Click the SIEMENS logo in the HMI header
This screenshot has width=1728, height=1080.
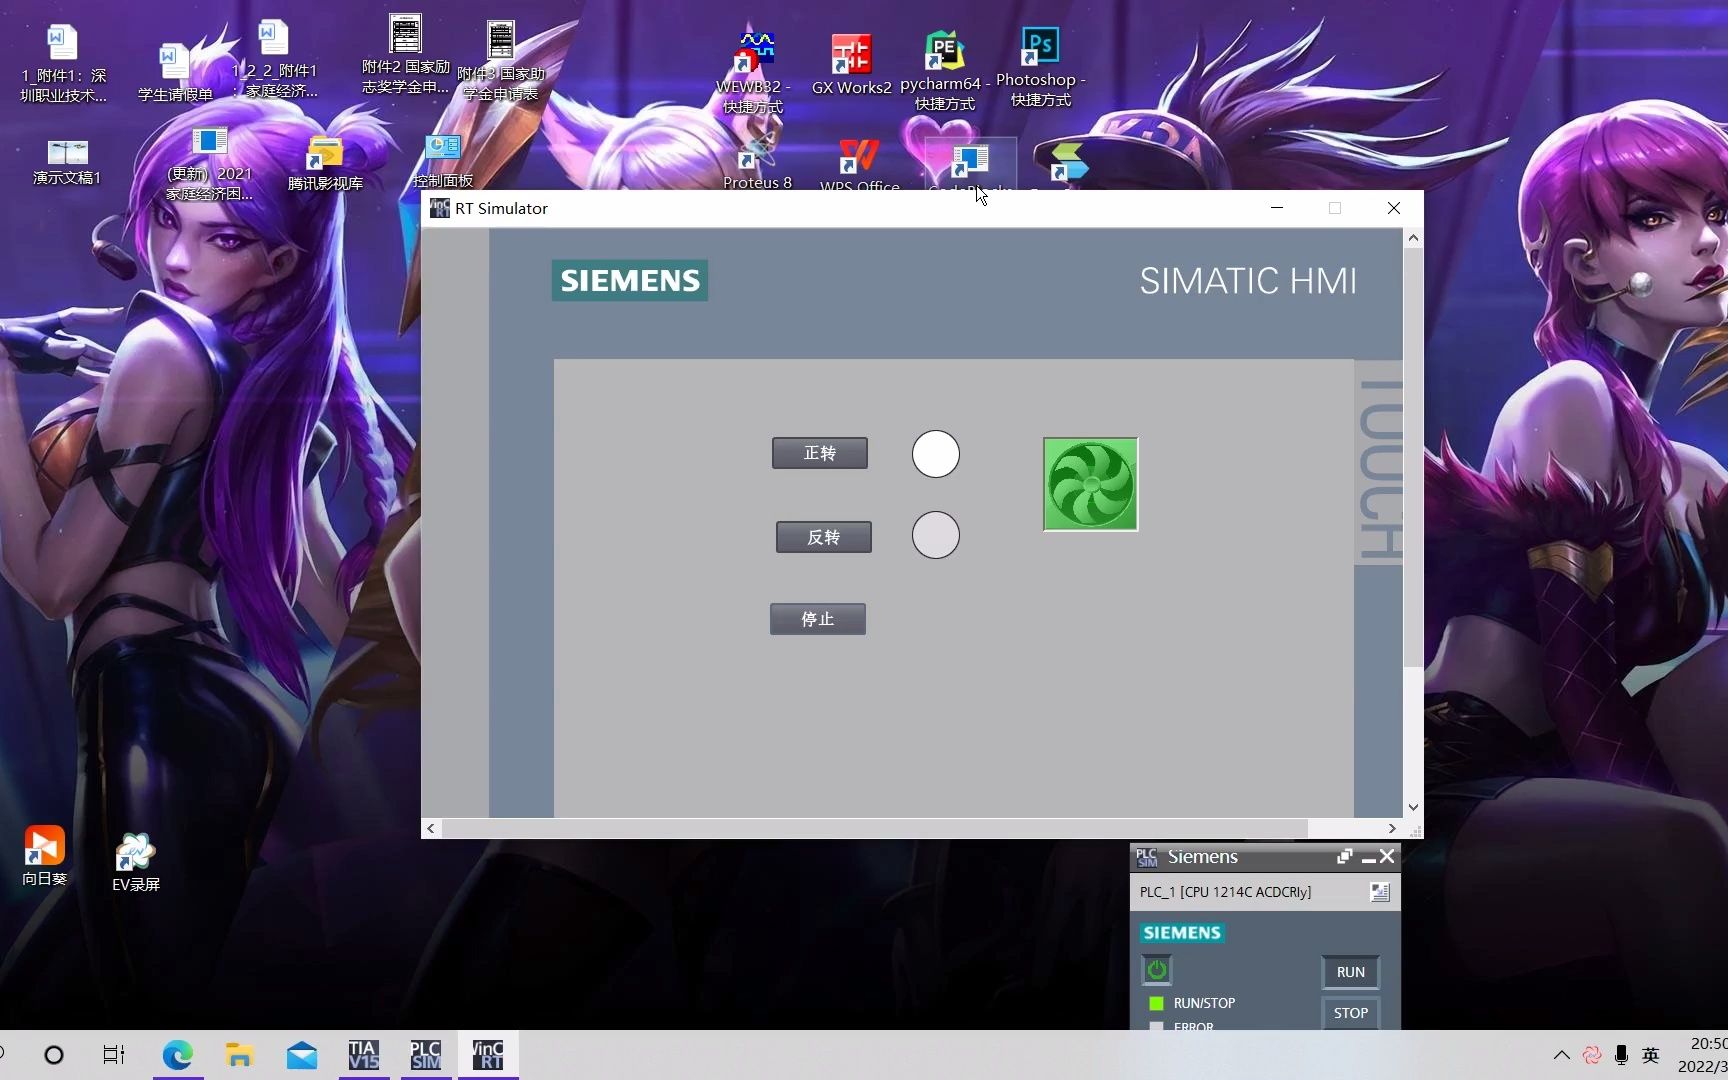click(630, 280)
